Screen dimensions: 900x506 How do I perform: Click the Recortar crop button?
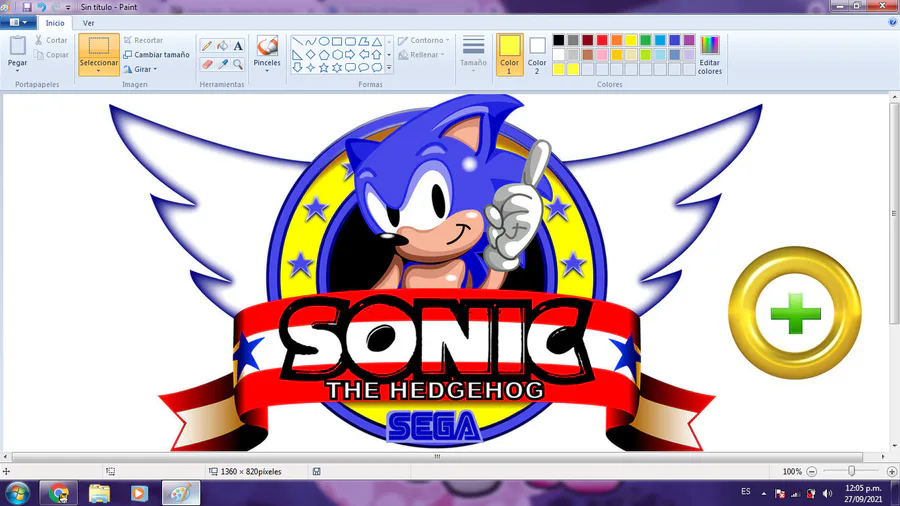[143, 40]
